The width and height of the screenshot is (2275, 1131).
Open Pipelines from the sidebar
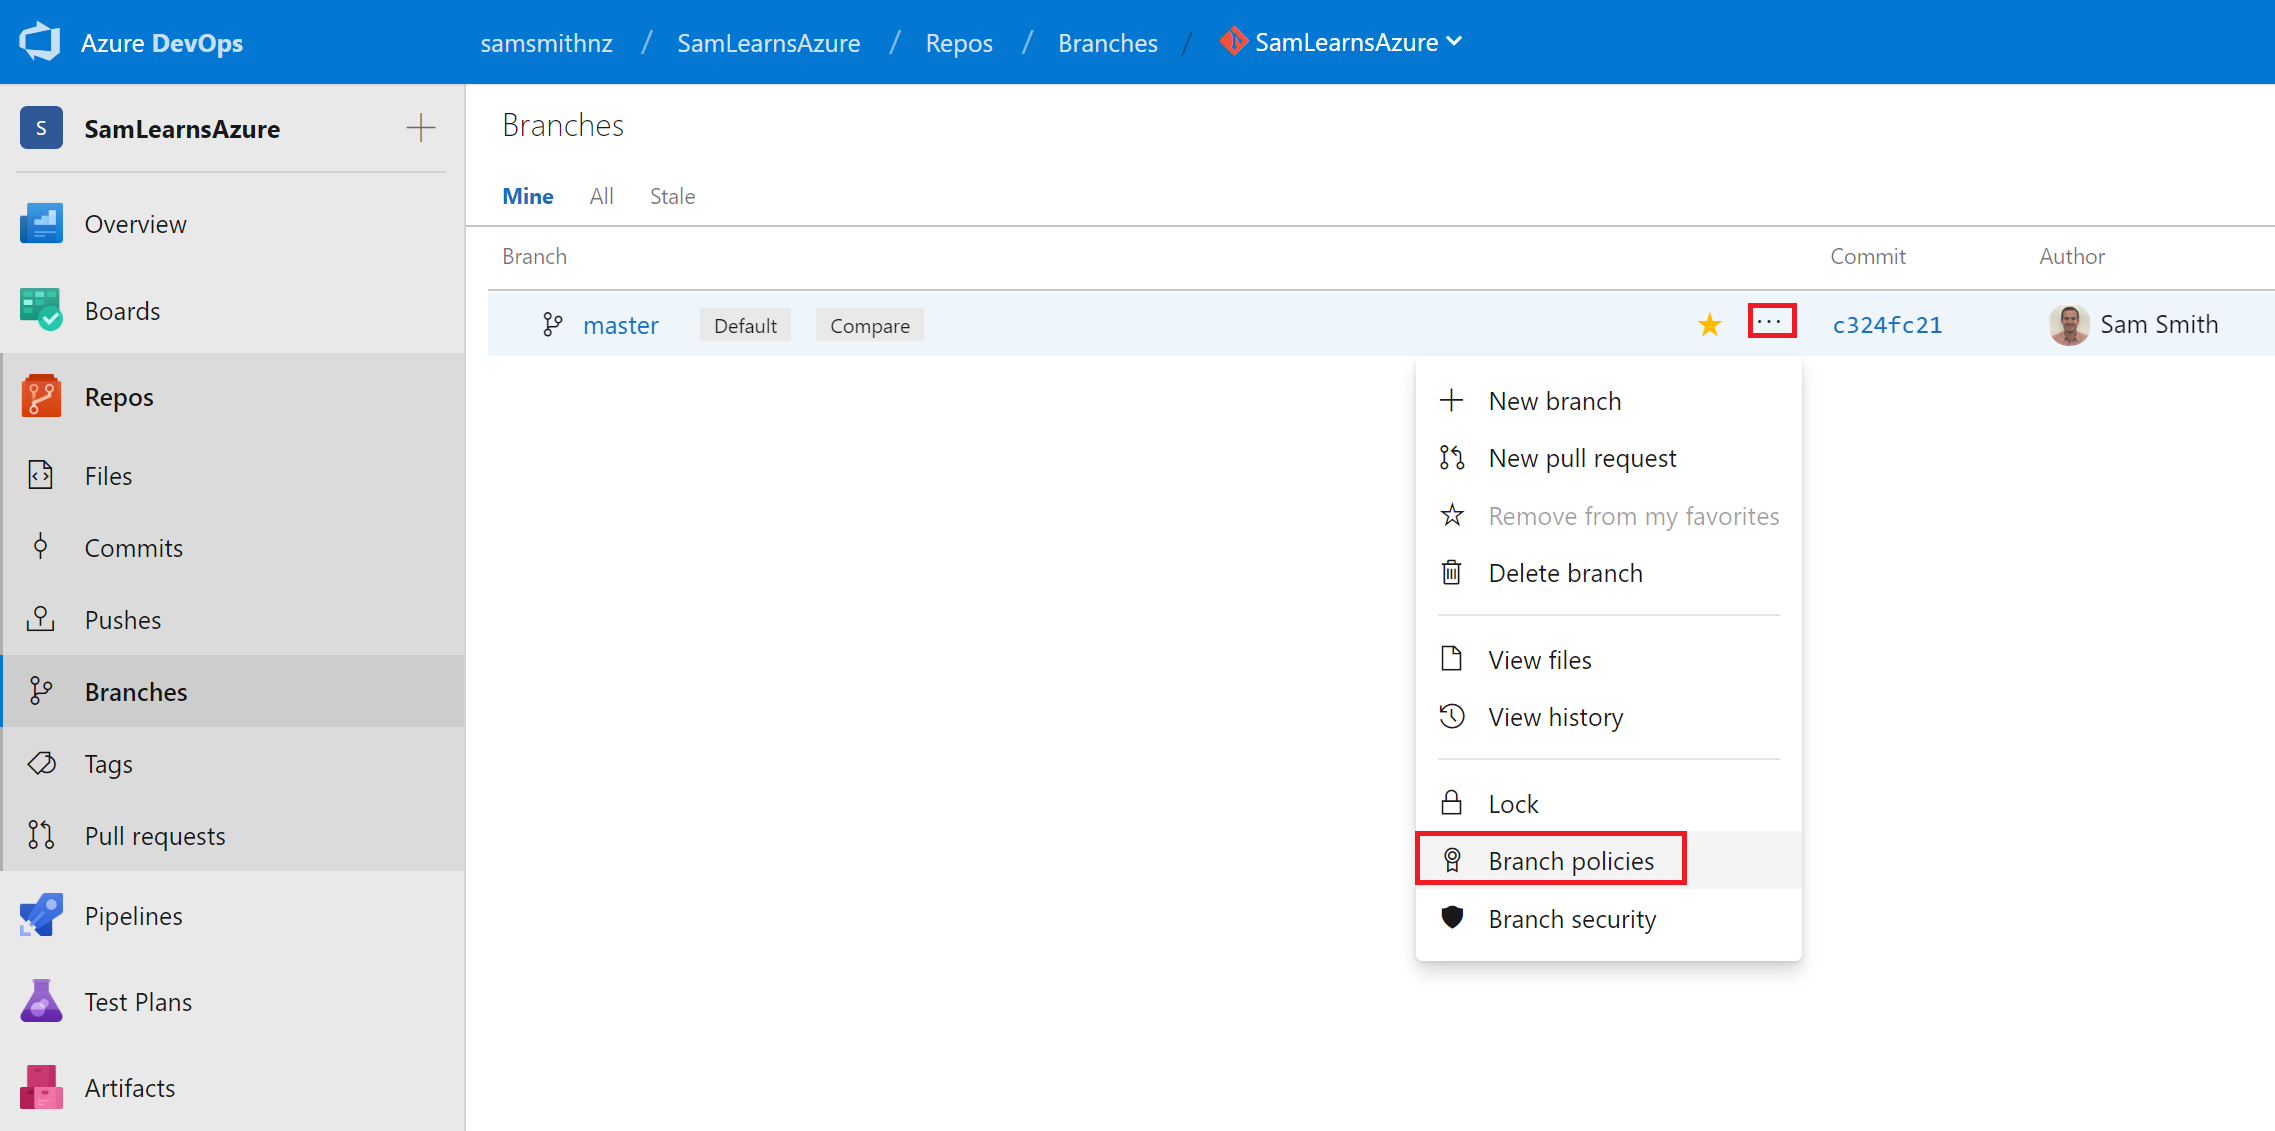click(x=133, y=916)
